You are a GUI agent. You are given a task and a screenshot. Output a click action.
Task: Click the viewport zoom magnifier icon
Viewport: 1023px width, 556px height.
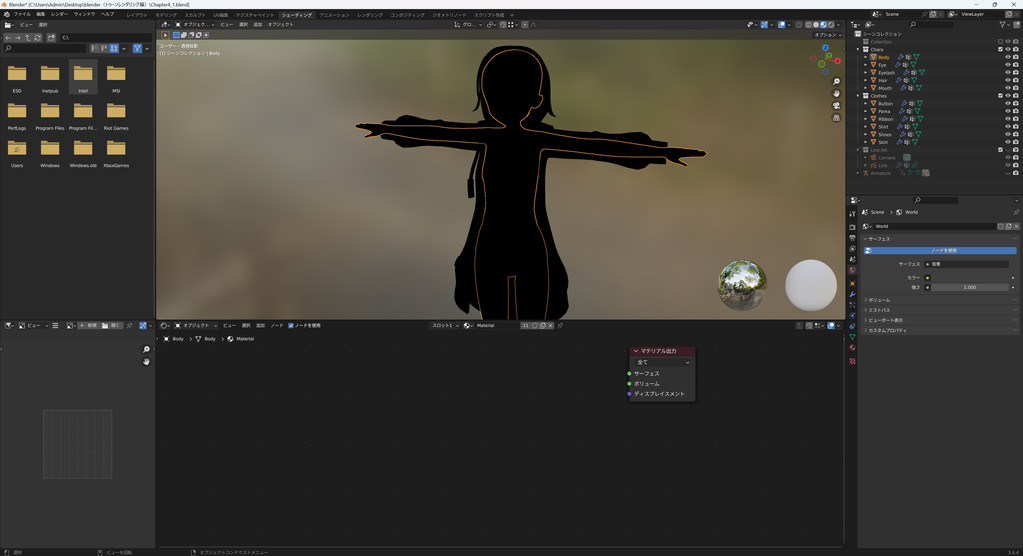(836, 81)
